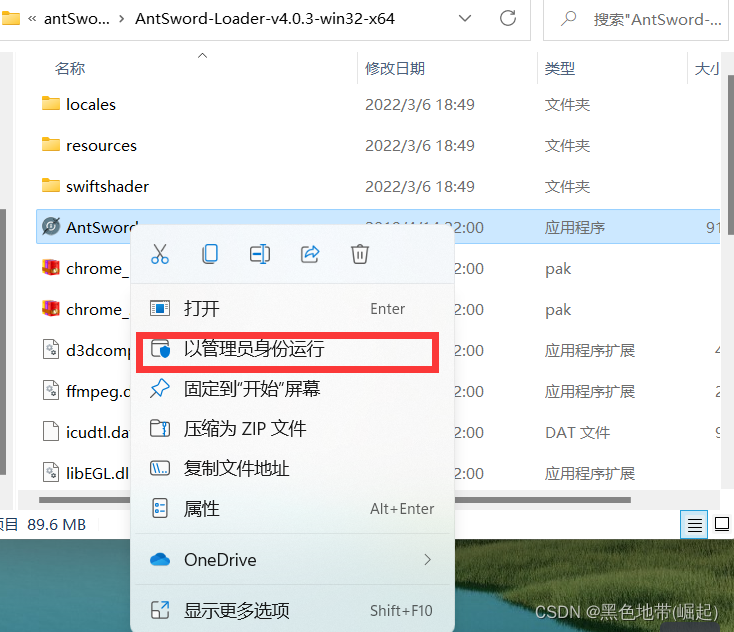734x632 pixels.
Task: Expand the address bar history dropdown
Action: point(465,18)
